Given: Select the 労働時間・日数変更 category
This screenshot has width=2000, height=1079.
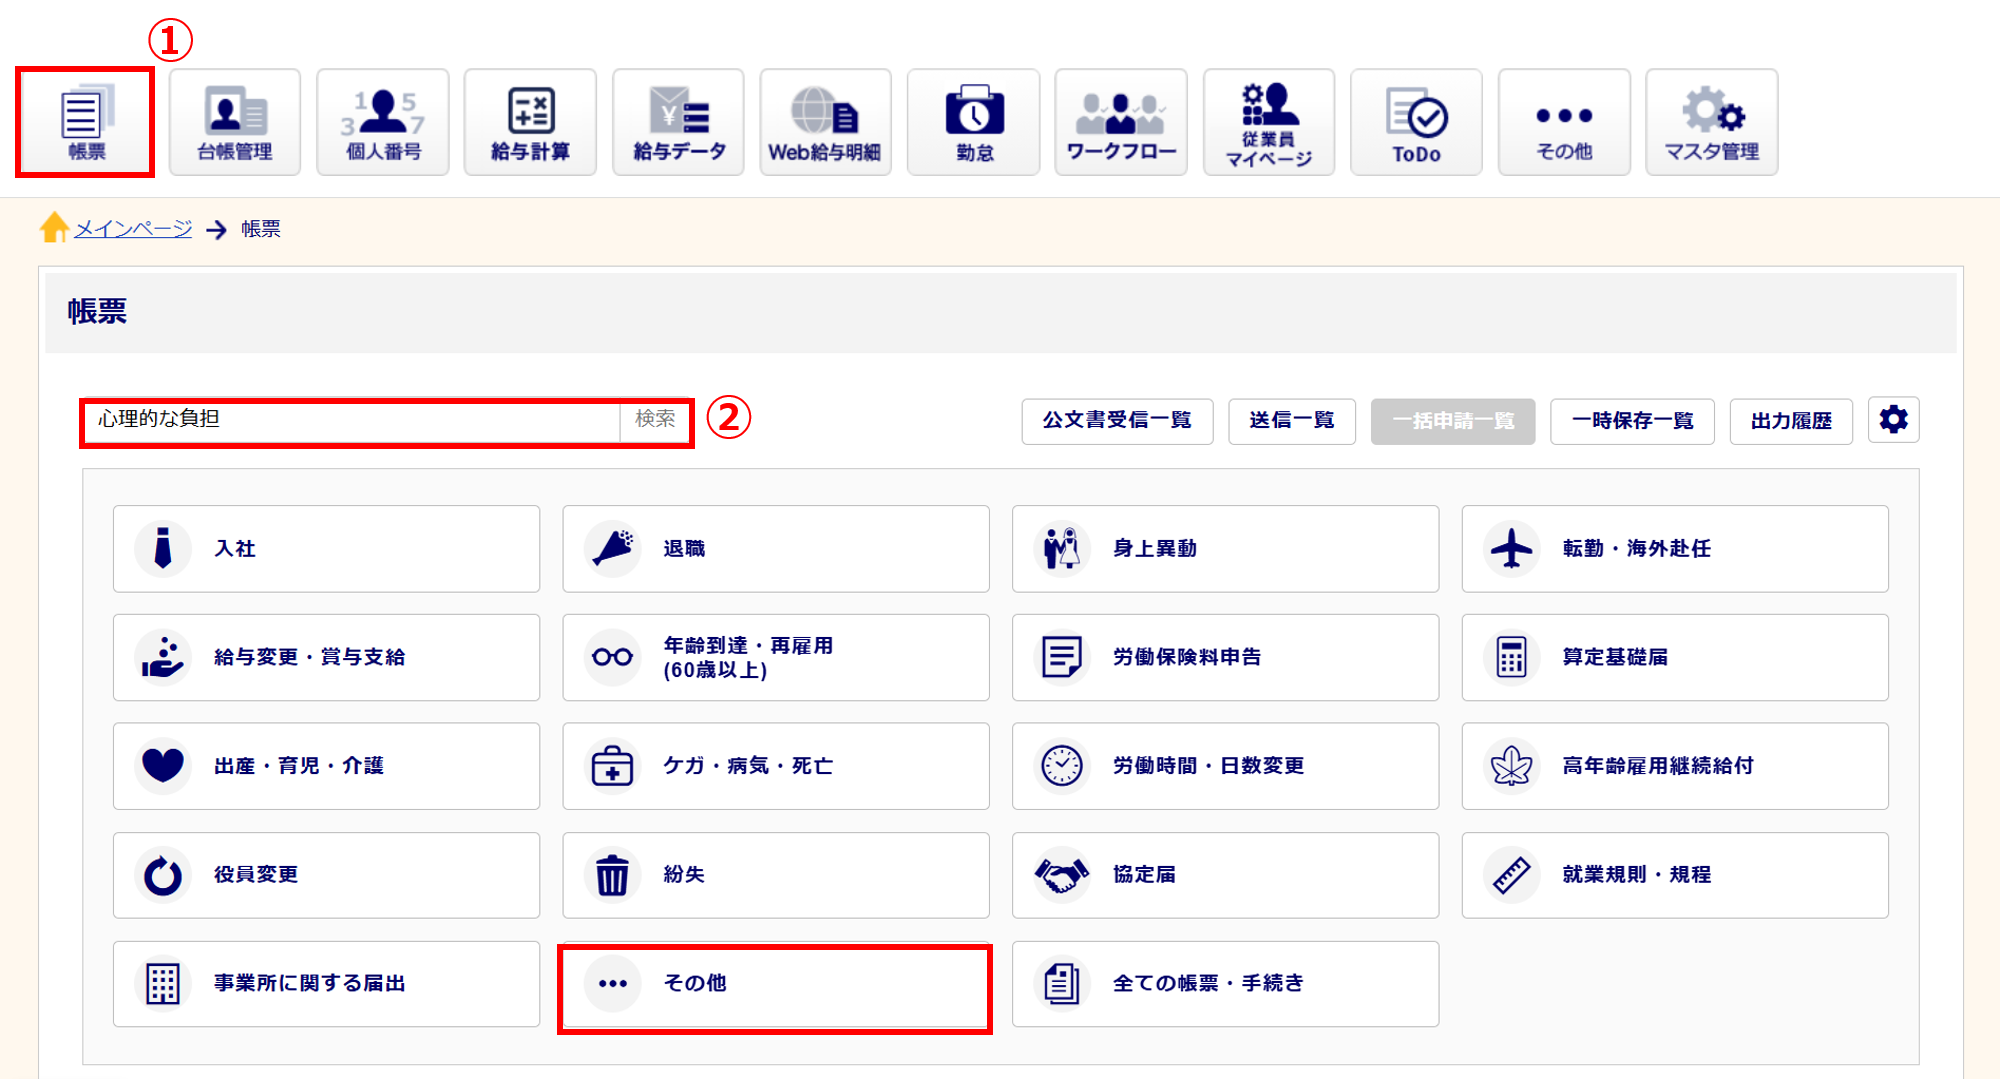Looking at the screenshot, I should tap(1225, 766).
